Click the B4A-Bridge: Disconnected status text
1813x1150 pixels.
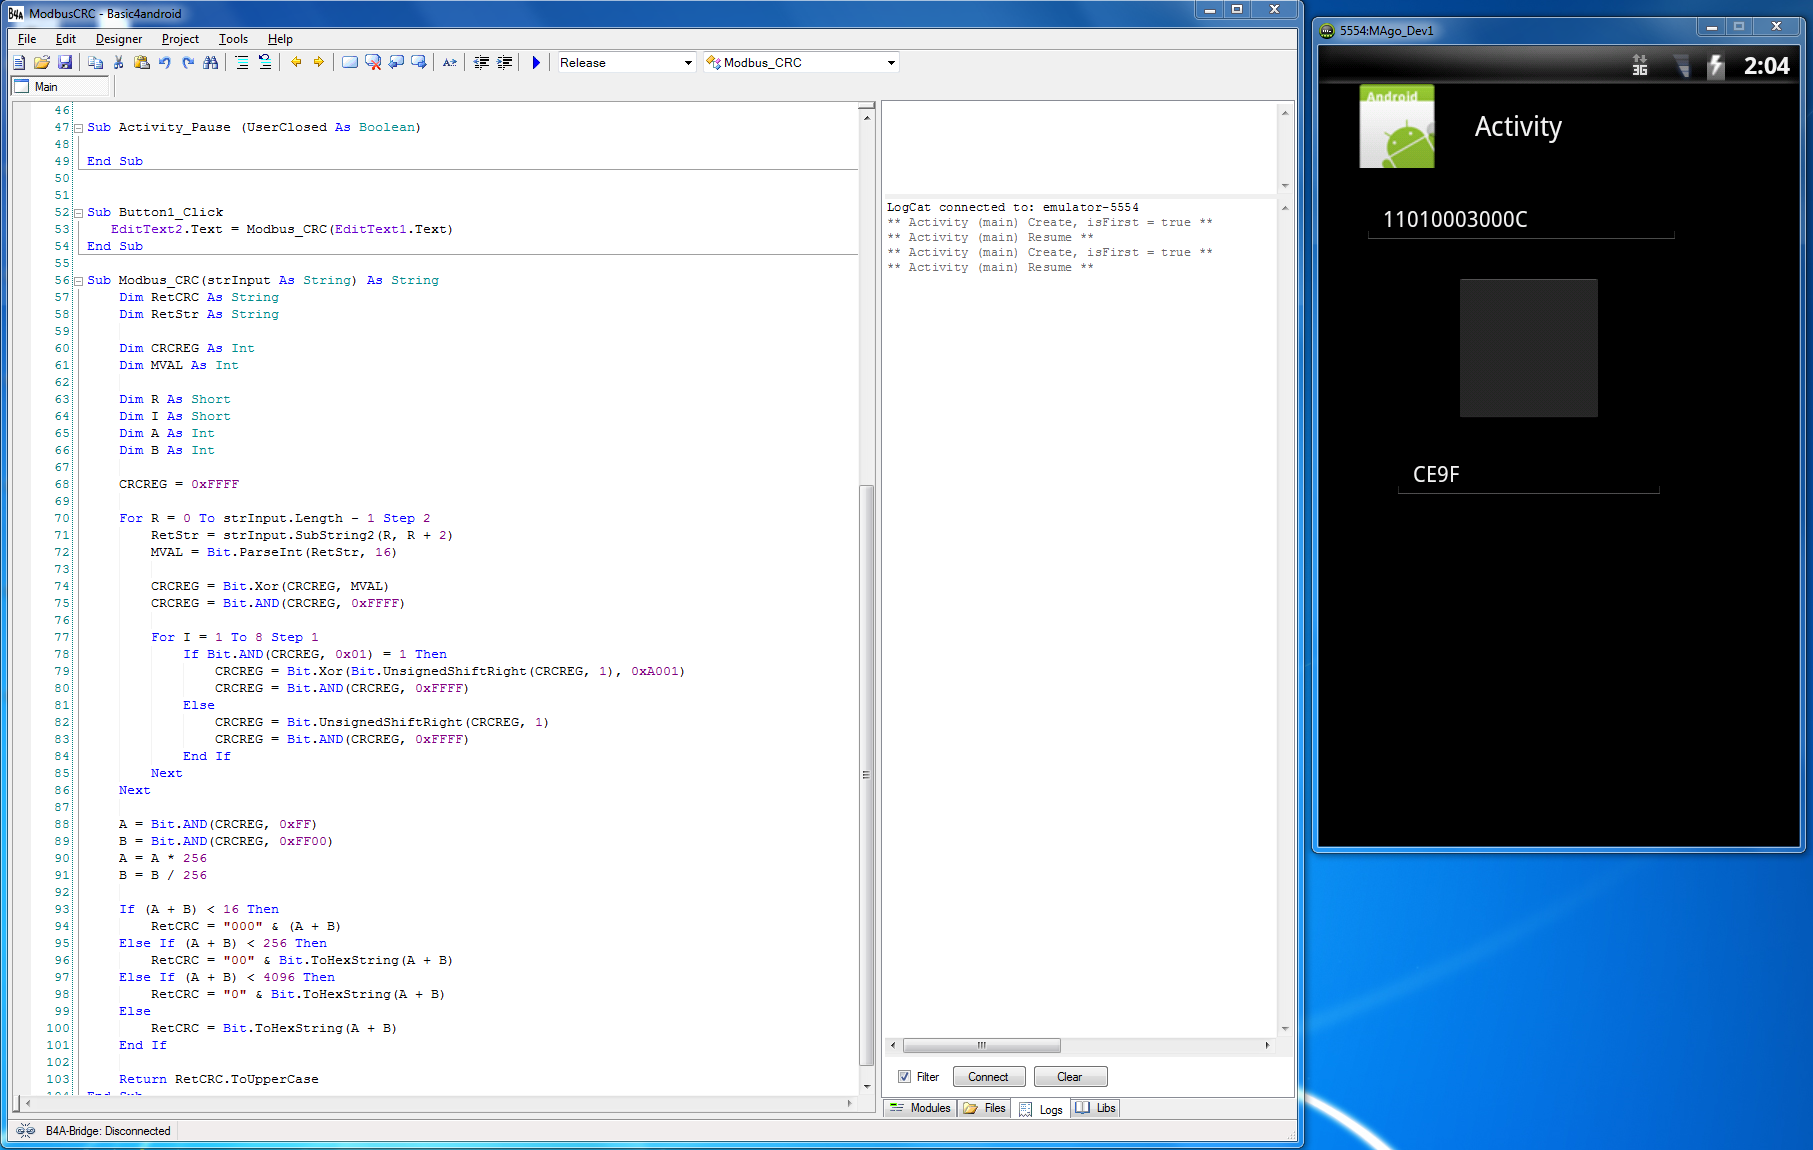point(108,1131)
